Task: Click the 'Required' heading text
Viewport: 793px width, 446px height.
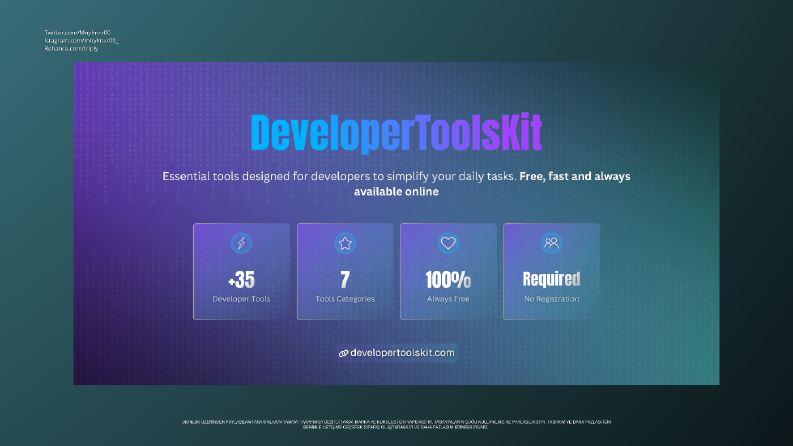Action: 551,279
